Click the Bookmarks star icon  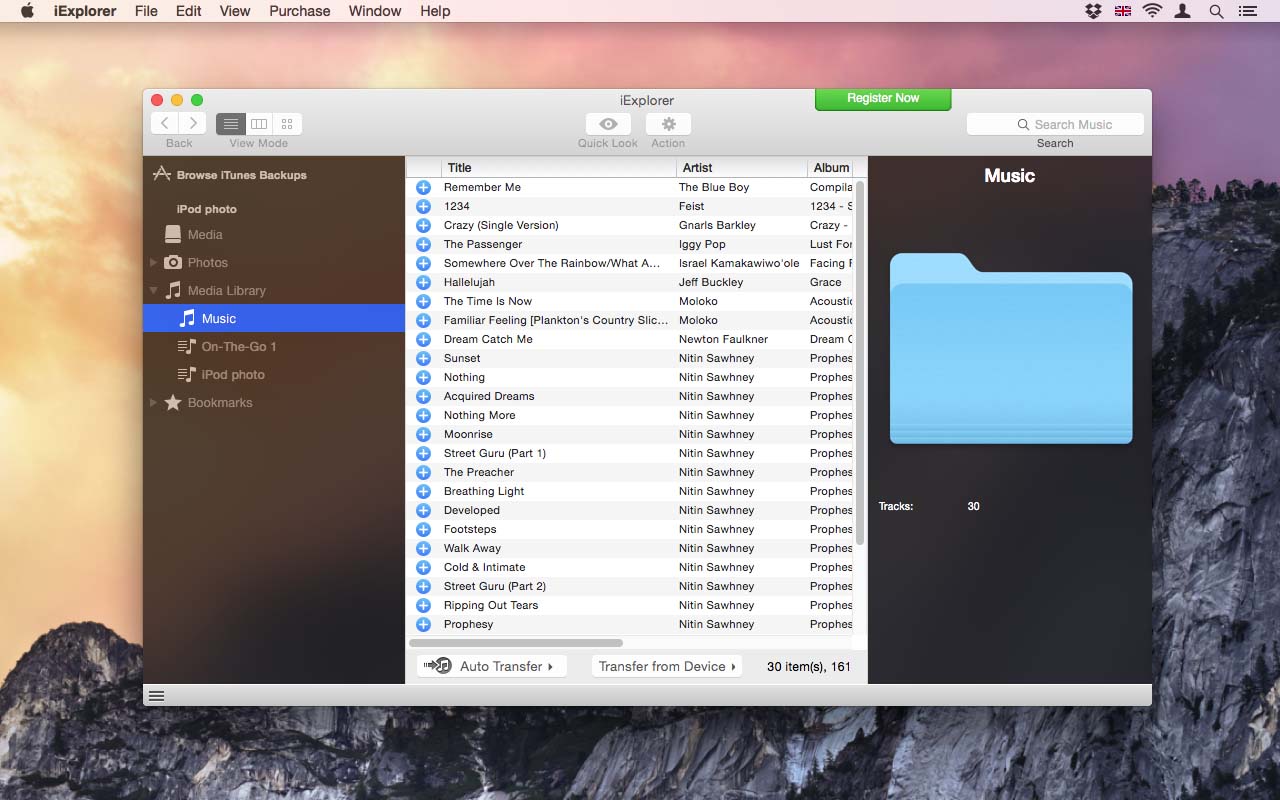(173, 402)
